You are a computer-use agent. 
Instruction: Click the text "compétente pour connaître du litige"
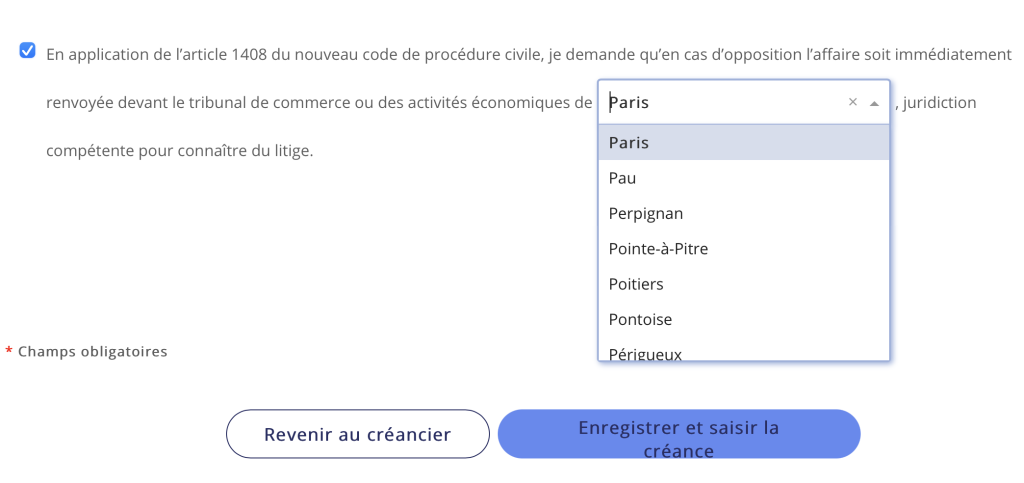coord(180,152)
